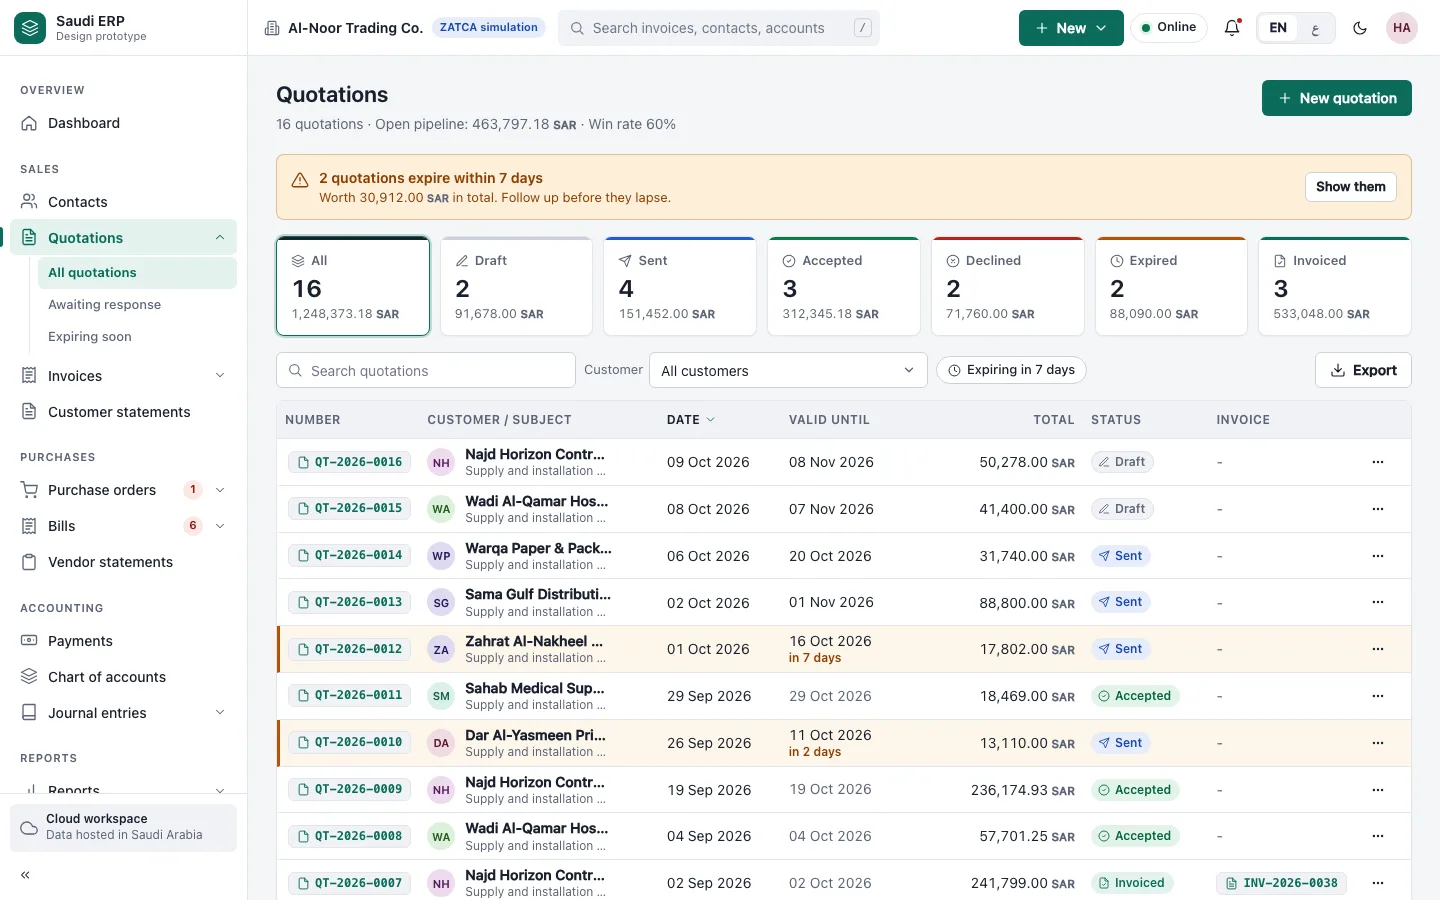Select the Sent status card
1440x900 pixels.
(680, 286)
